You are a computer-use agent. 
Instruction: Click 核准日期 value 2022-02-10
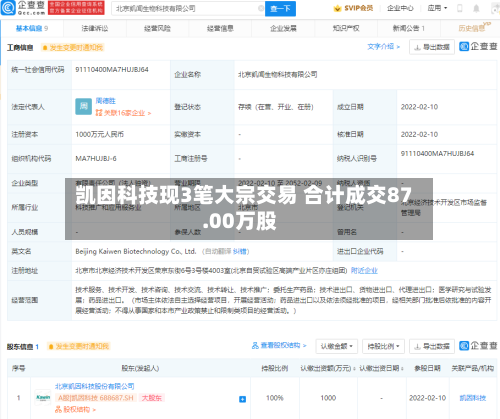(419, 135)
